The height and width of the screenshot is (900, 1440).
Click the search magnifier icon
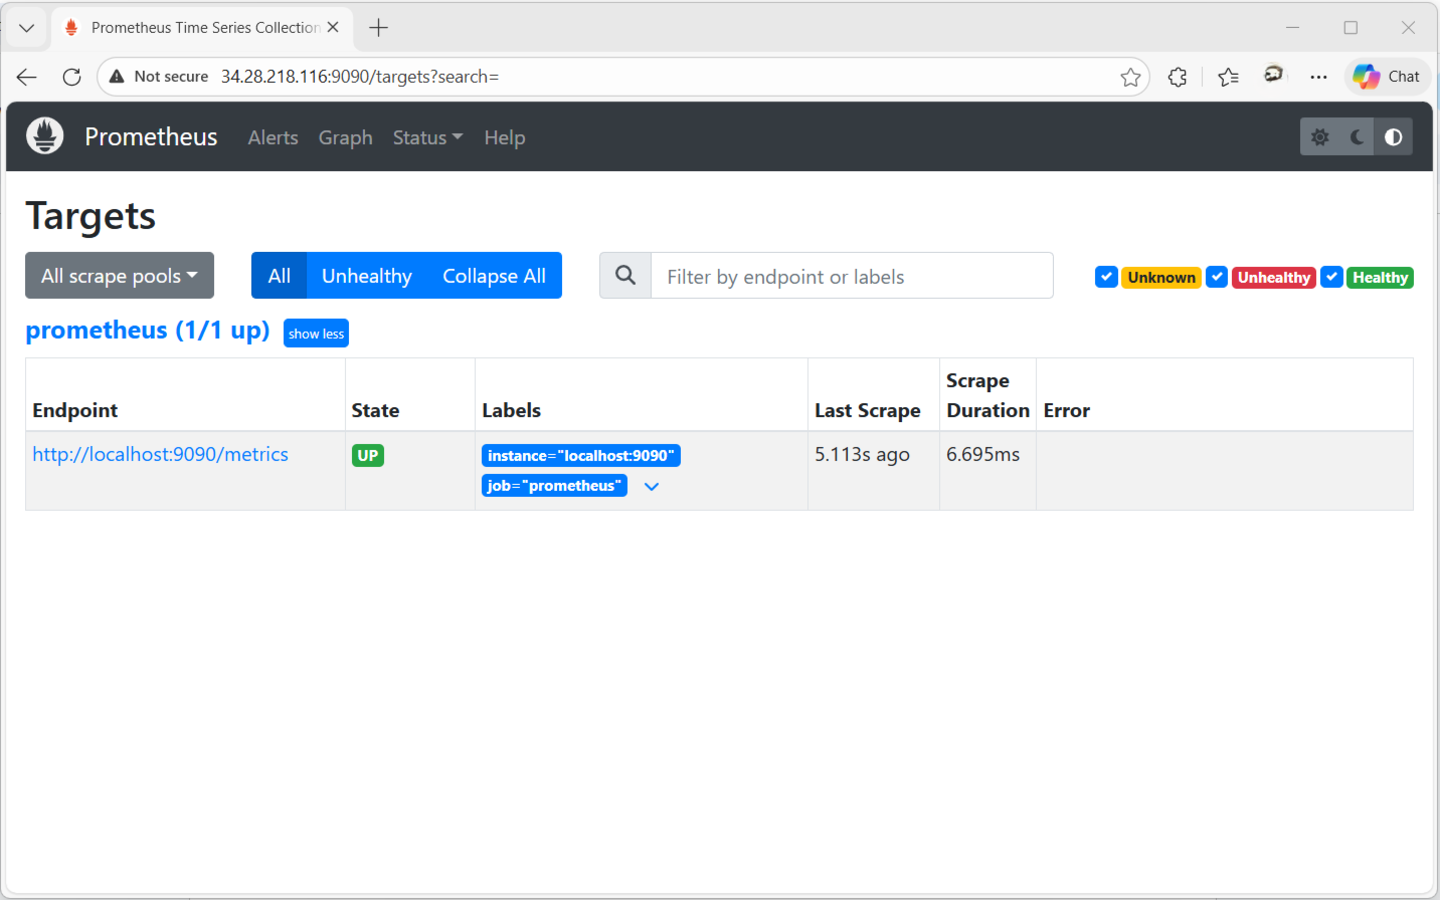pyautogui.click(x=625, y=276)
